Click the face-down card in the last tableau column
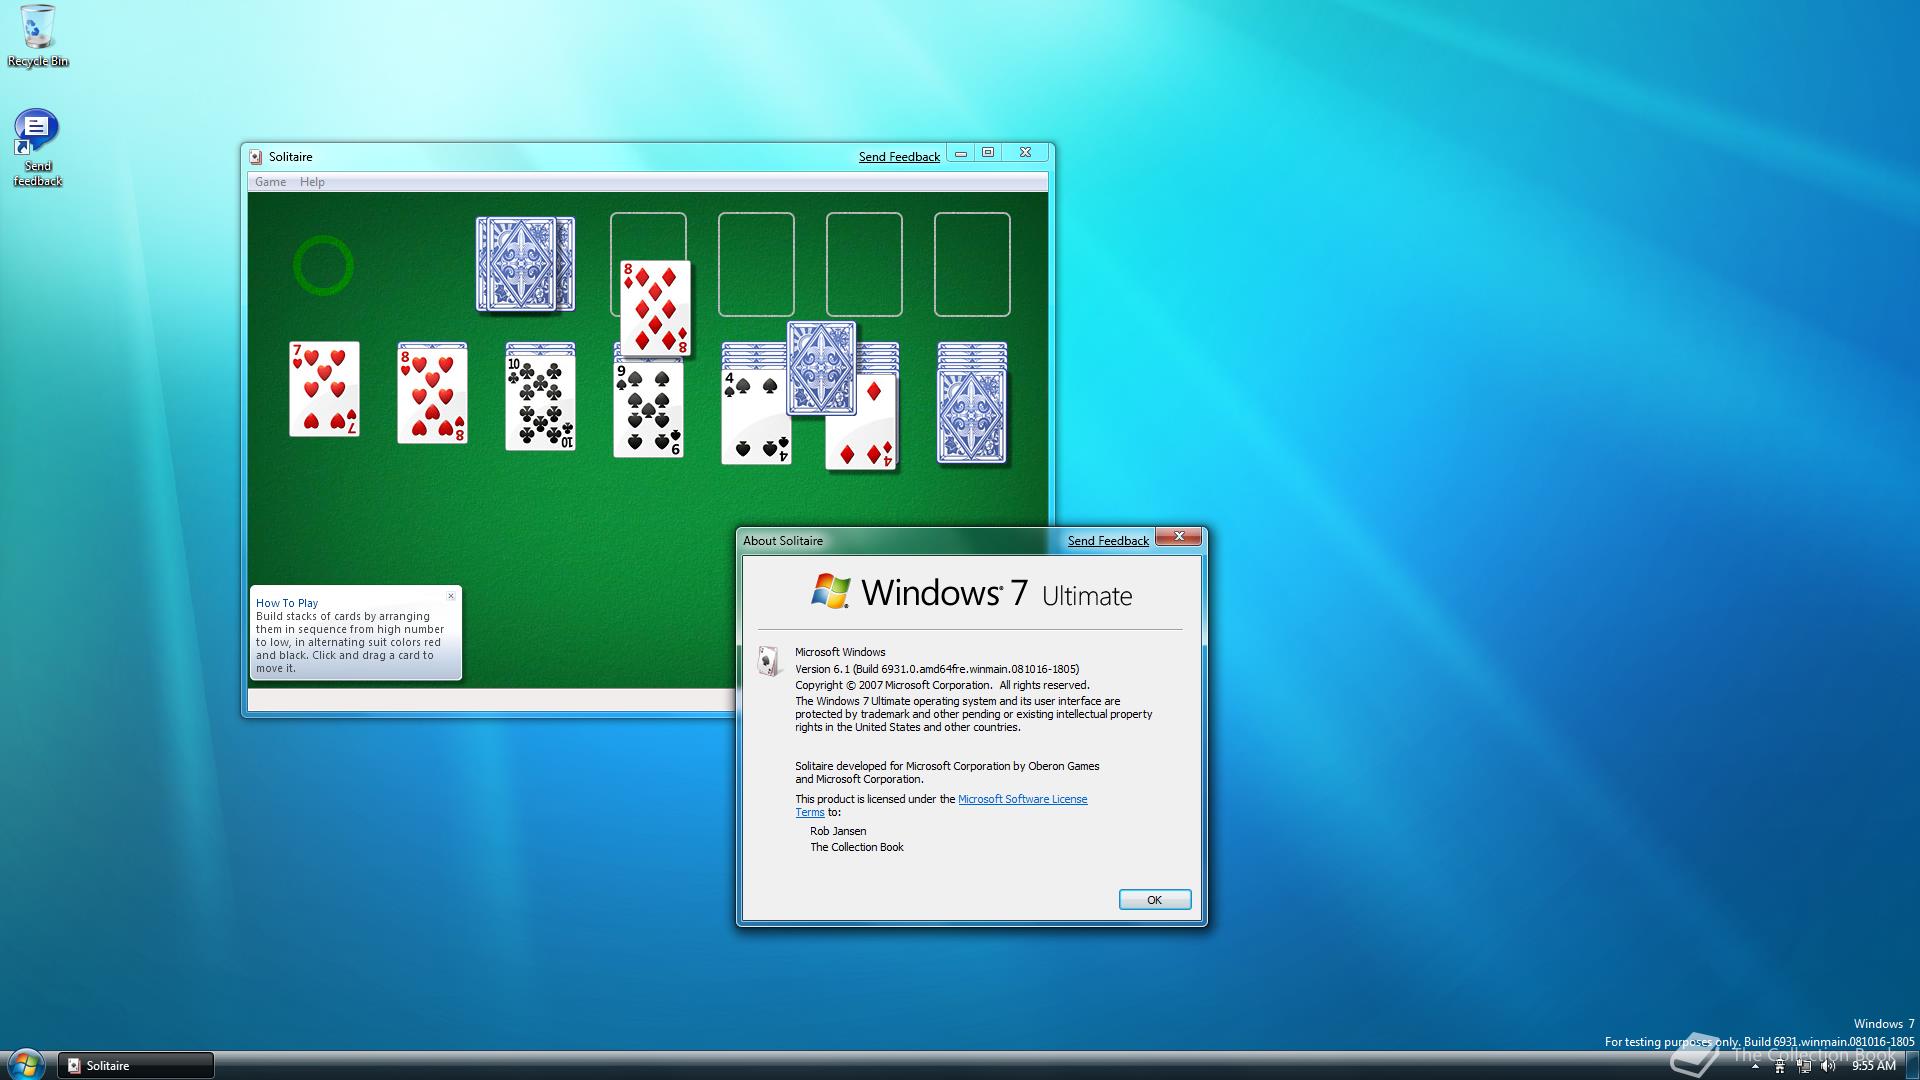The width and height of the screenshot is (1920, 1080). coord(972,416)
